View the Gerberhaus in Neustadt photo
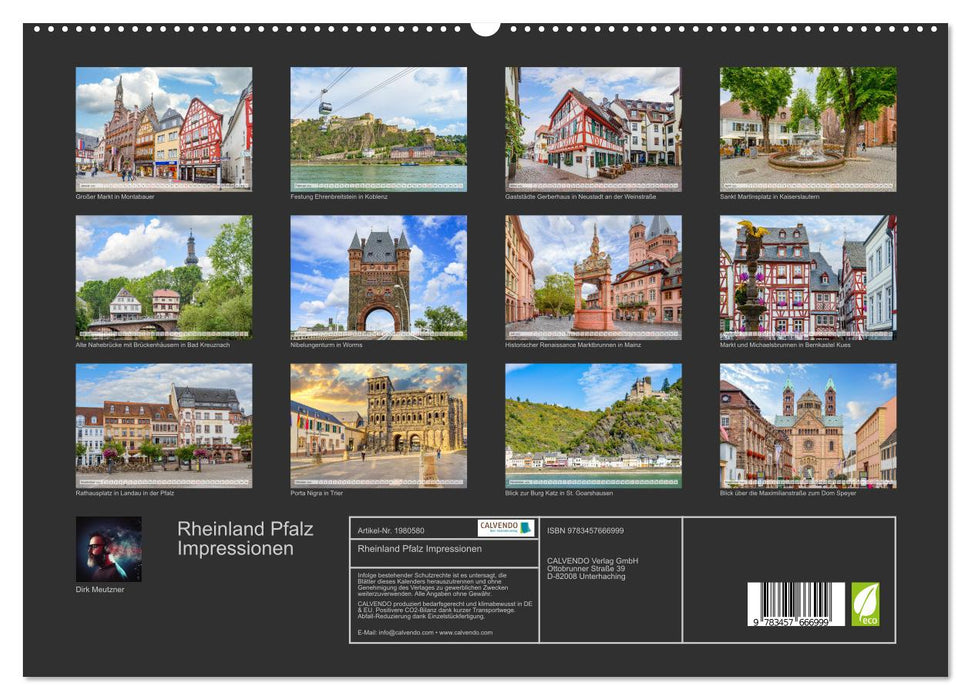971x700 pixels. (x=590, y=130)
